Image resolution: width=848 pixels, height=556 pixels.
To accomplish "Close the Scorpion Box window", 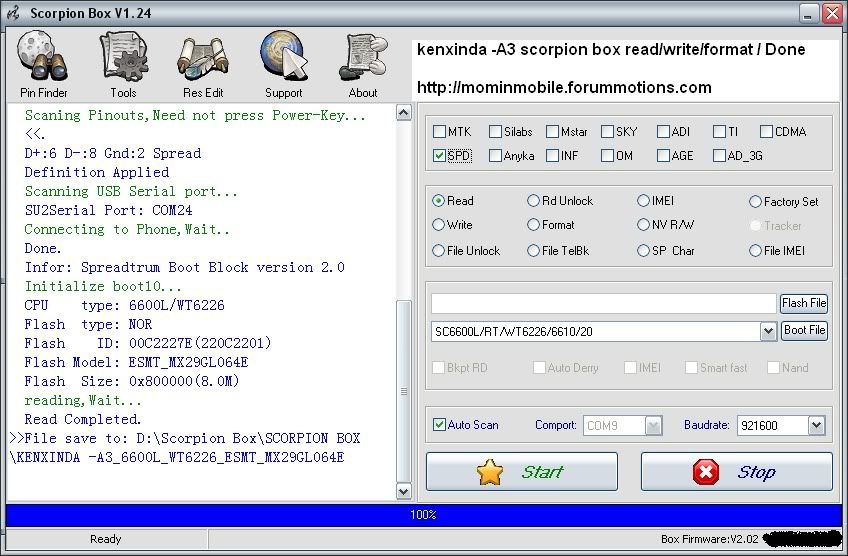I will (832, 13).
